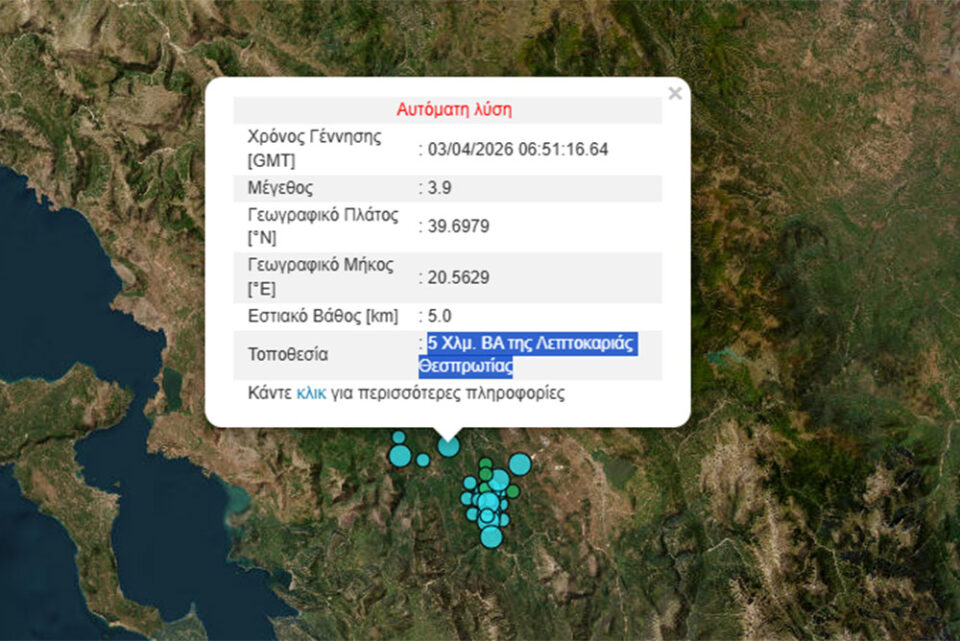Select the topmost green earthquake marker
This screenshot has width=960, height=641.
point(485,464)
